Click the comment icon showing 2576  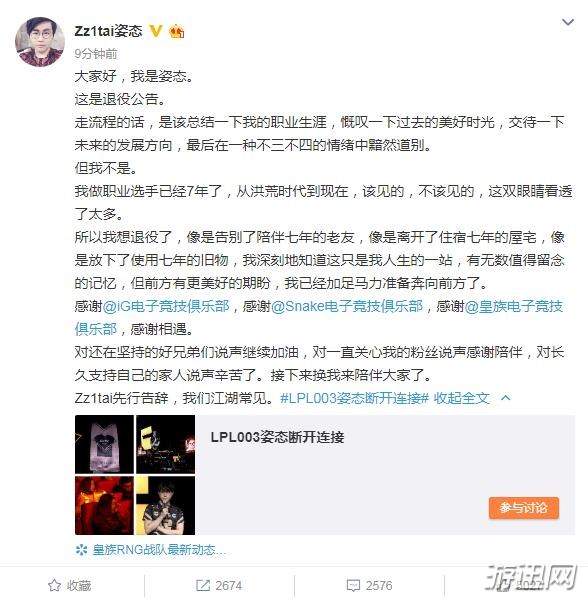pos(353,586)
